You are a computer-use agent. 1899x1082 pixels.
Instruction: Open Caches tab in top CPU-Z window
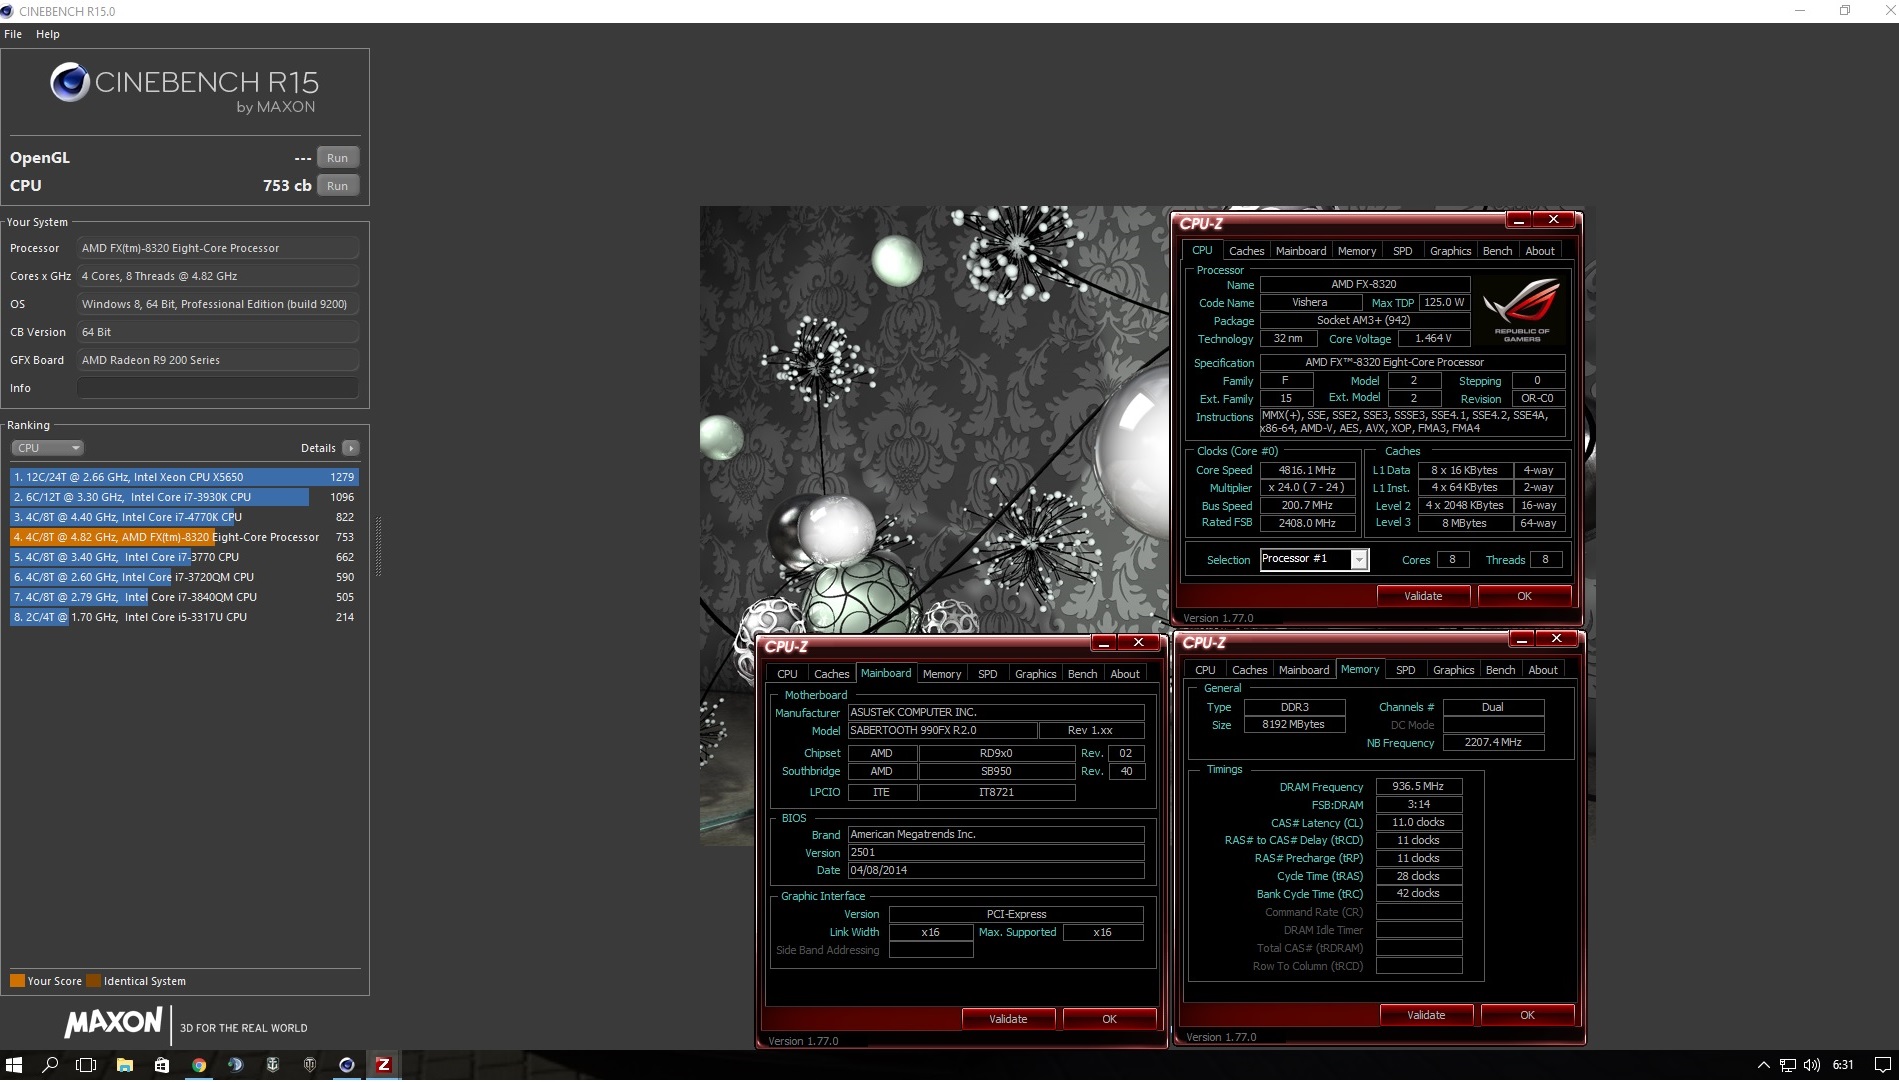click(1246, 251)
